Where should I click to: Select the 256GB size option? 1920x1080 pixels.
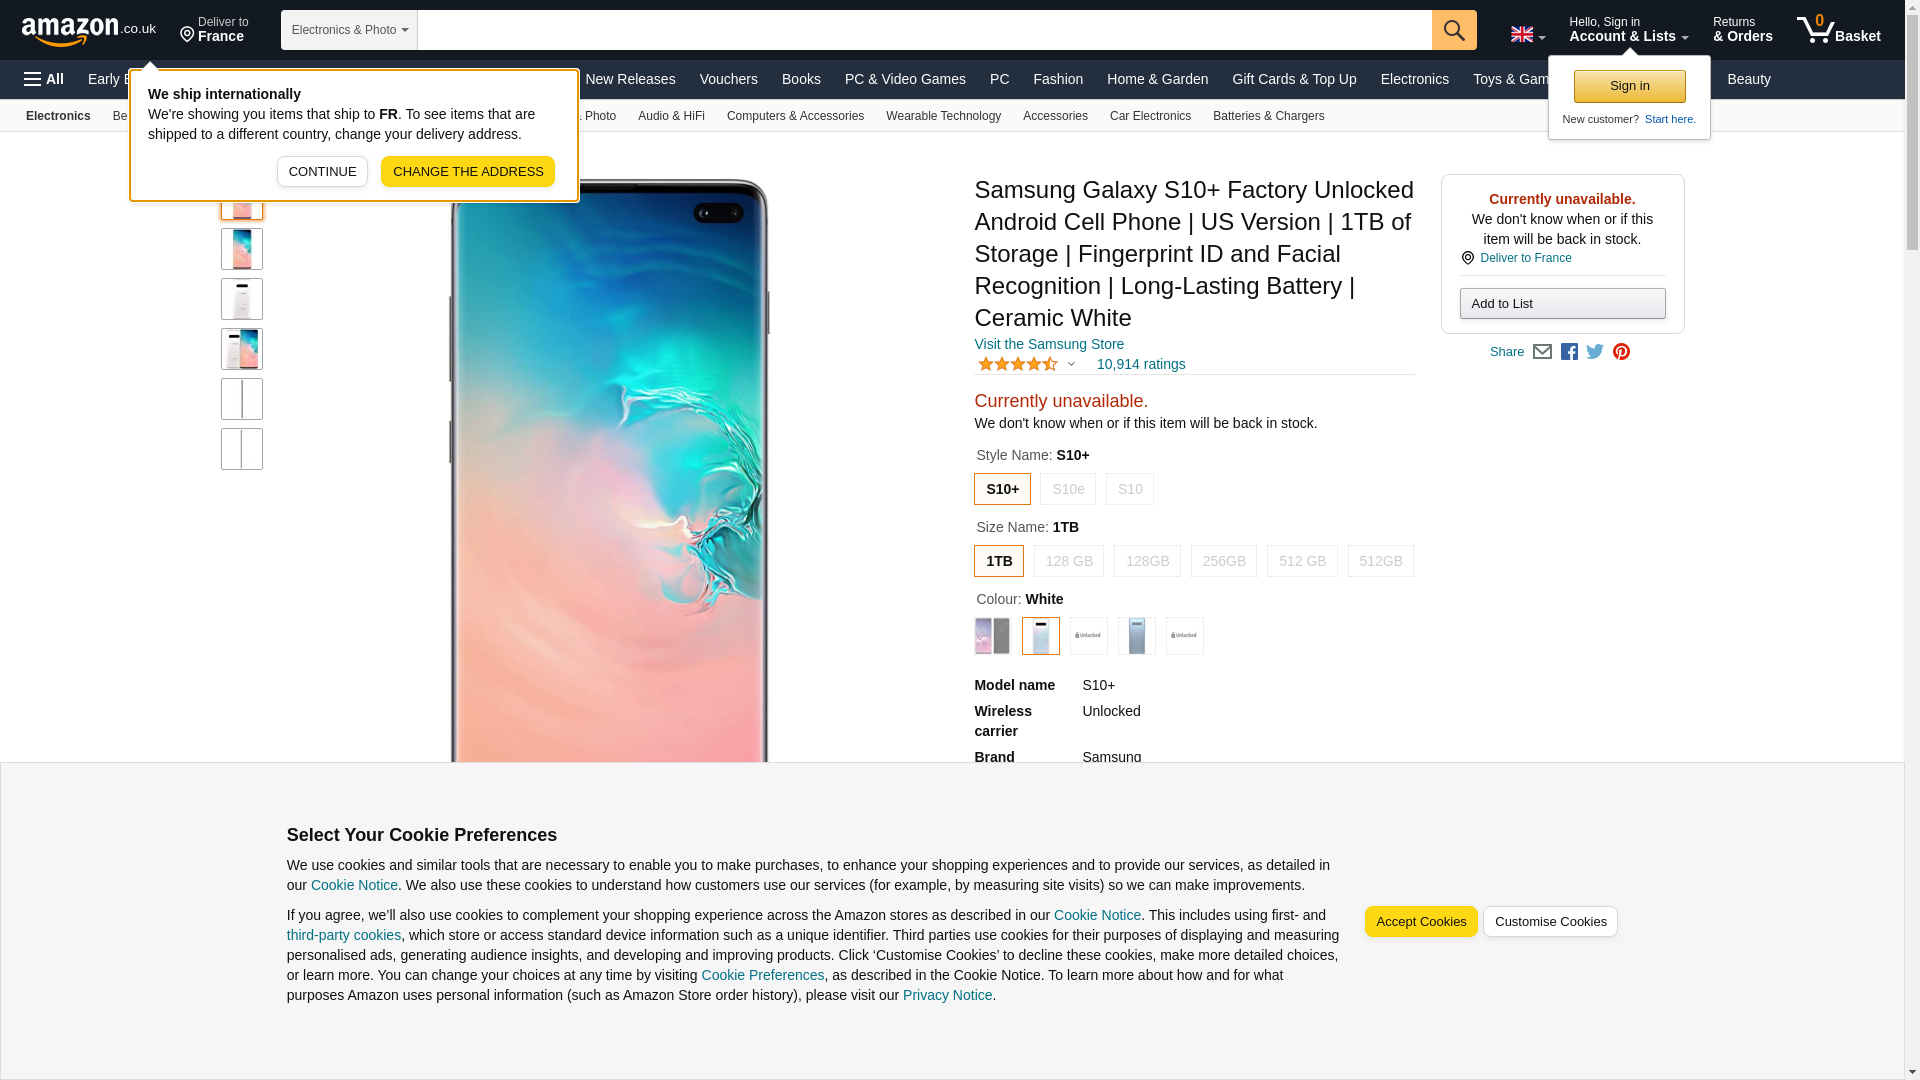[1224, 561]
